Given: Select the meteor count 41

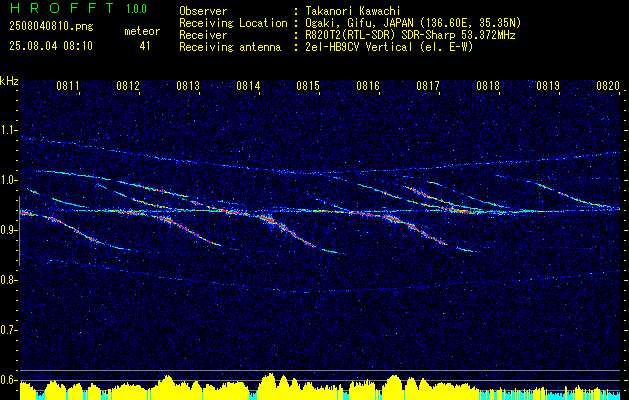Looking at the screenshot, I should (x=145, y=46).
